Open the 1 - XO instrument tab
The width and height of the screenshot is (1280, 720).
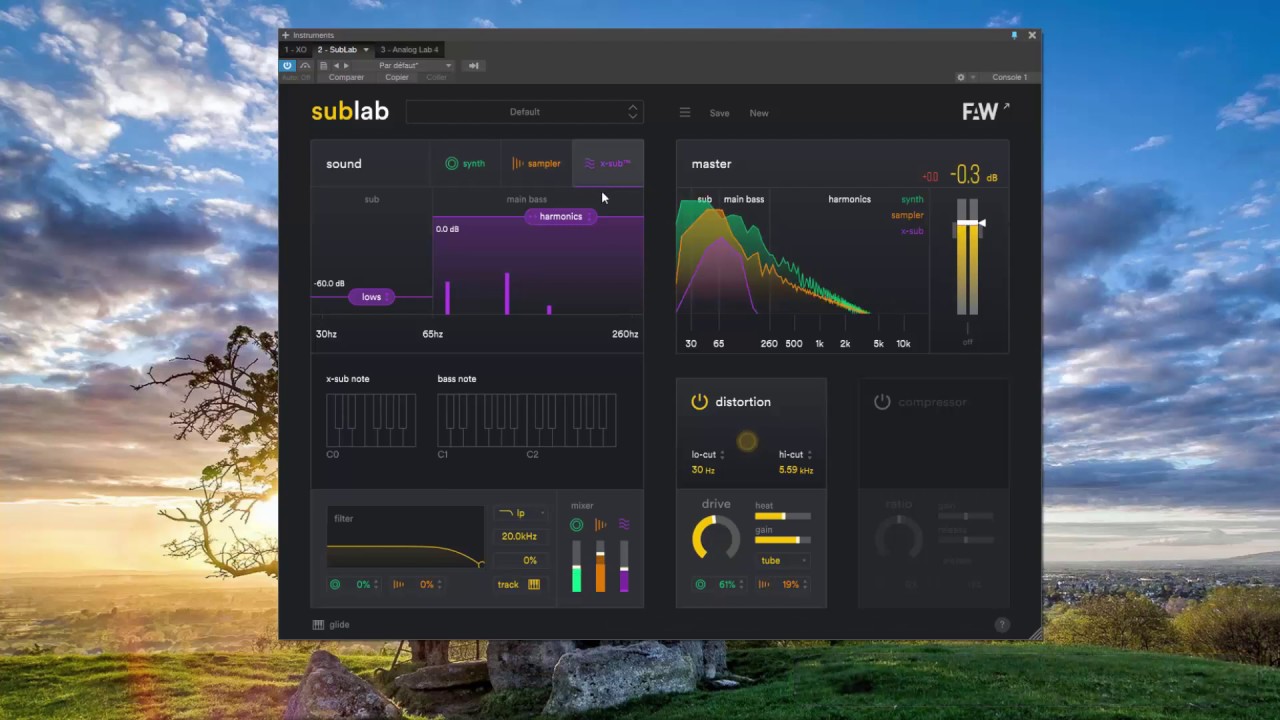pos(296,49)
